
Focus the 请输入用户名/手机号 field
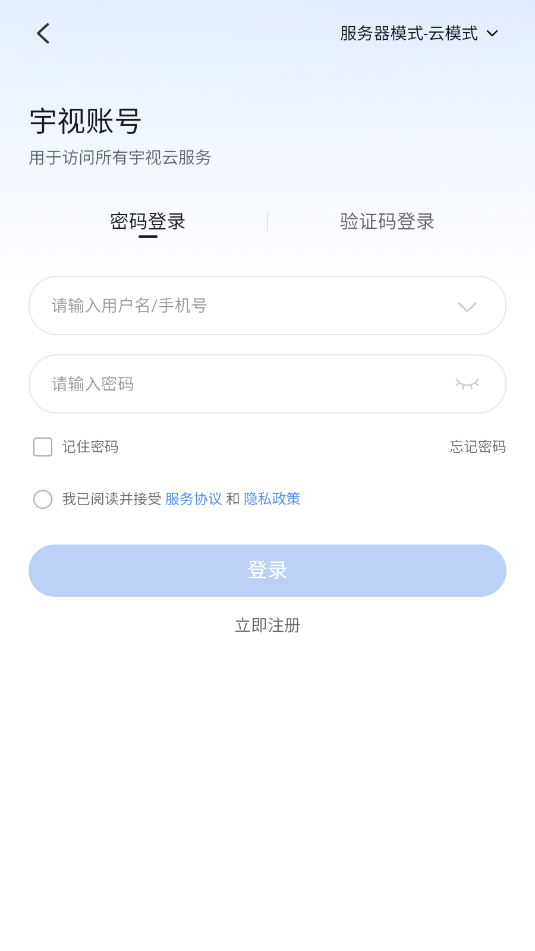[268, 306]
